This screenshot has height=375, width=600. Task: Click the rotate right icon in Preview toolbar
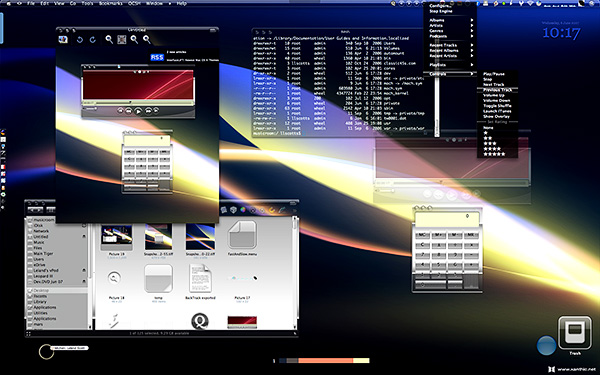[93, 39]
